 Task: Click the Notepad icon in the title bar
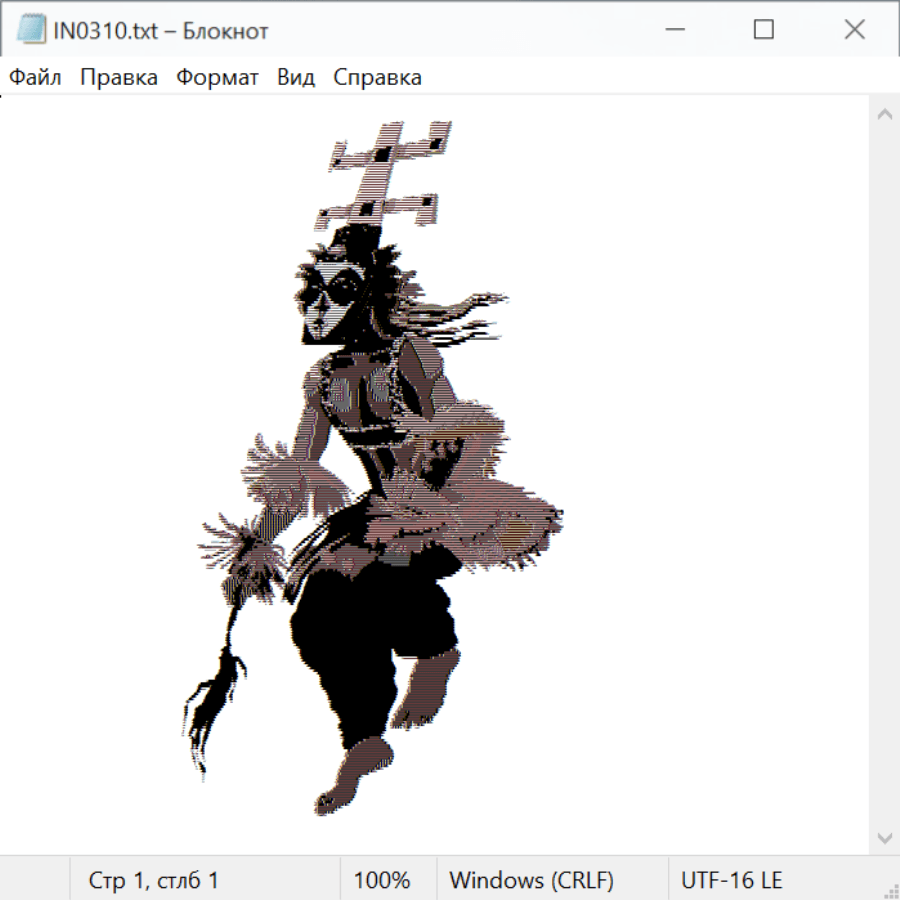pyautogui.click(x=31, y=30)
